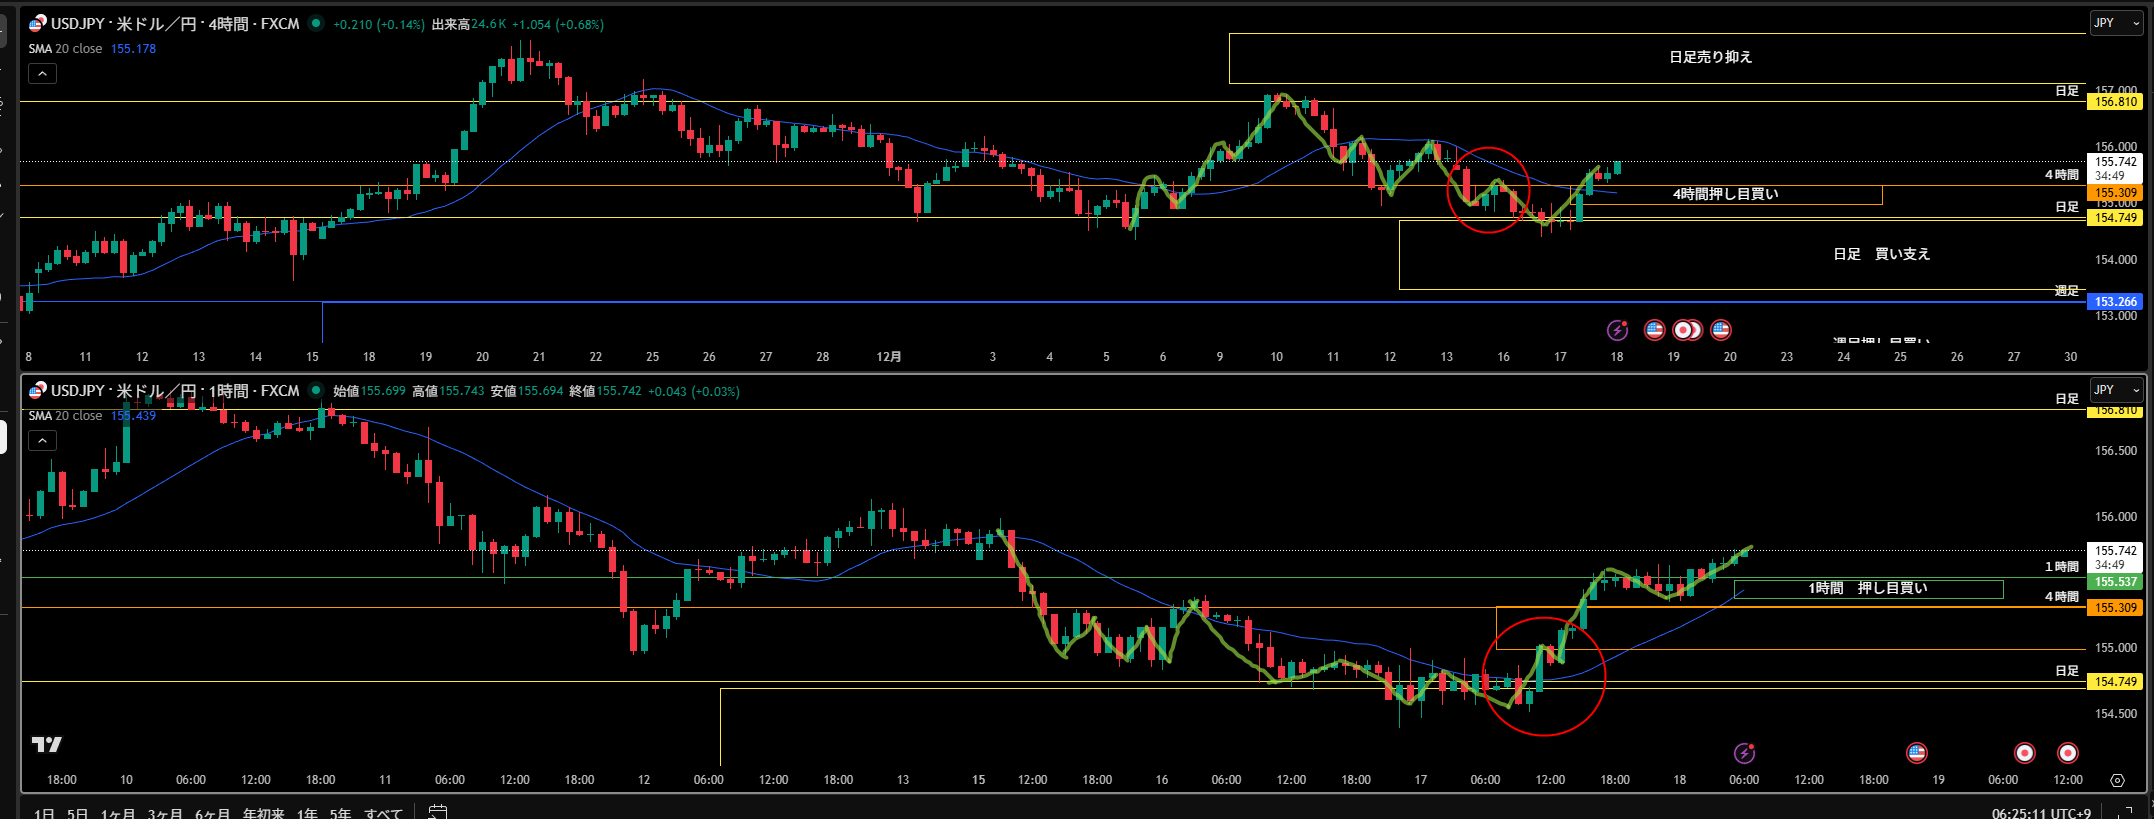
Task: Select the 年初来 time range
Action: pyautogui.click(x=263, y=813)
